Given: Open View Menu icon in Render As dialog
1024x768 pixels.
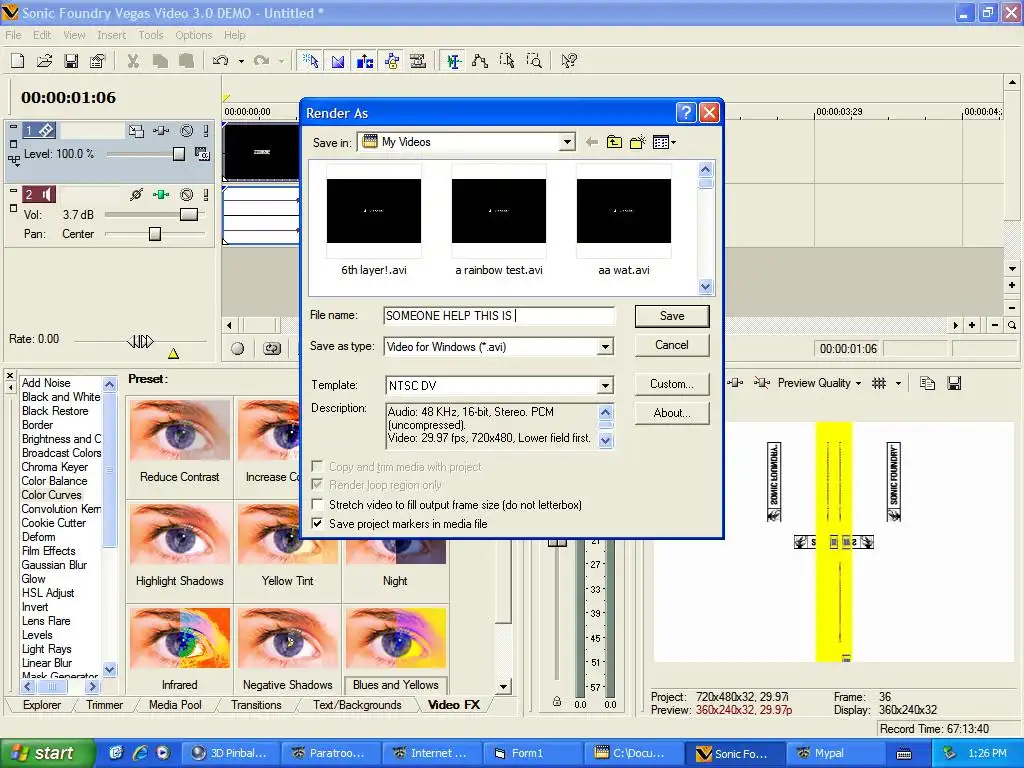Looking at the screenshot, I should [664, 142].
